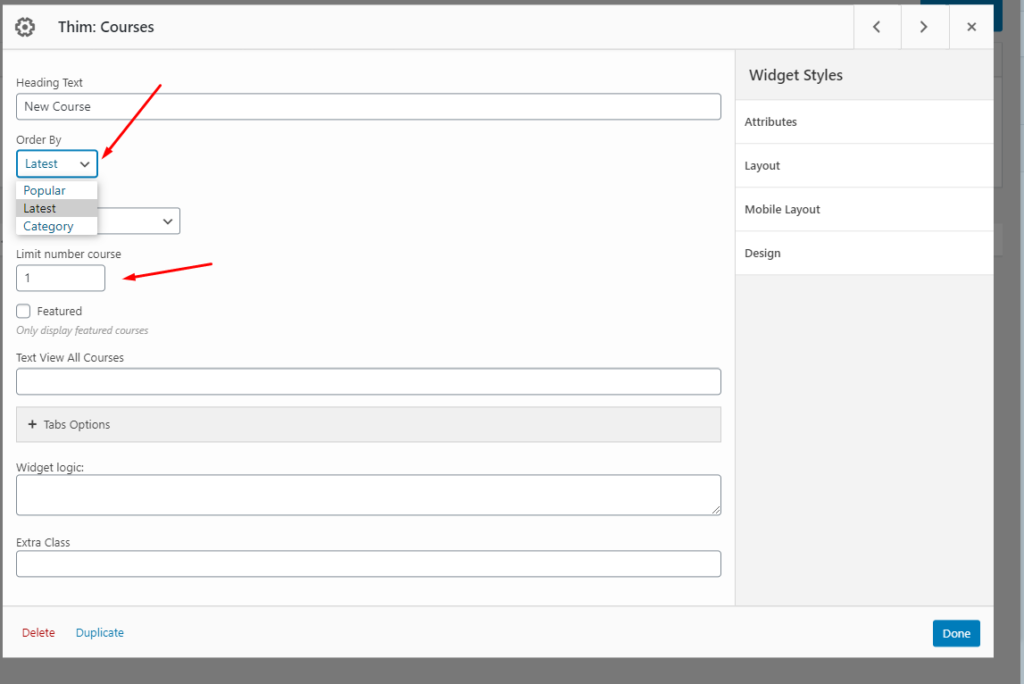Focus the Heading Text field

[x=368, y=106]
